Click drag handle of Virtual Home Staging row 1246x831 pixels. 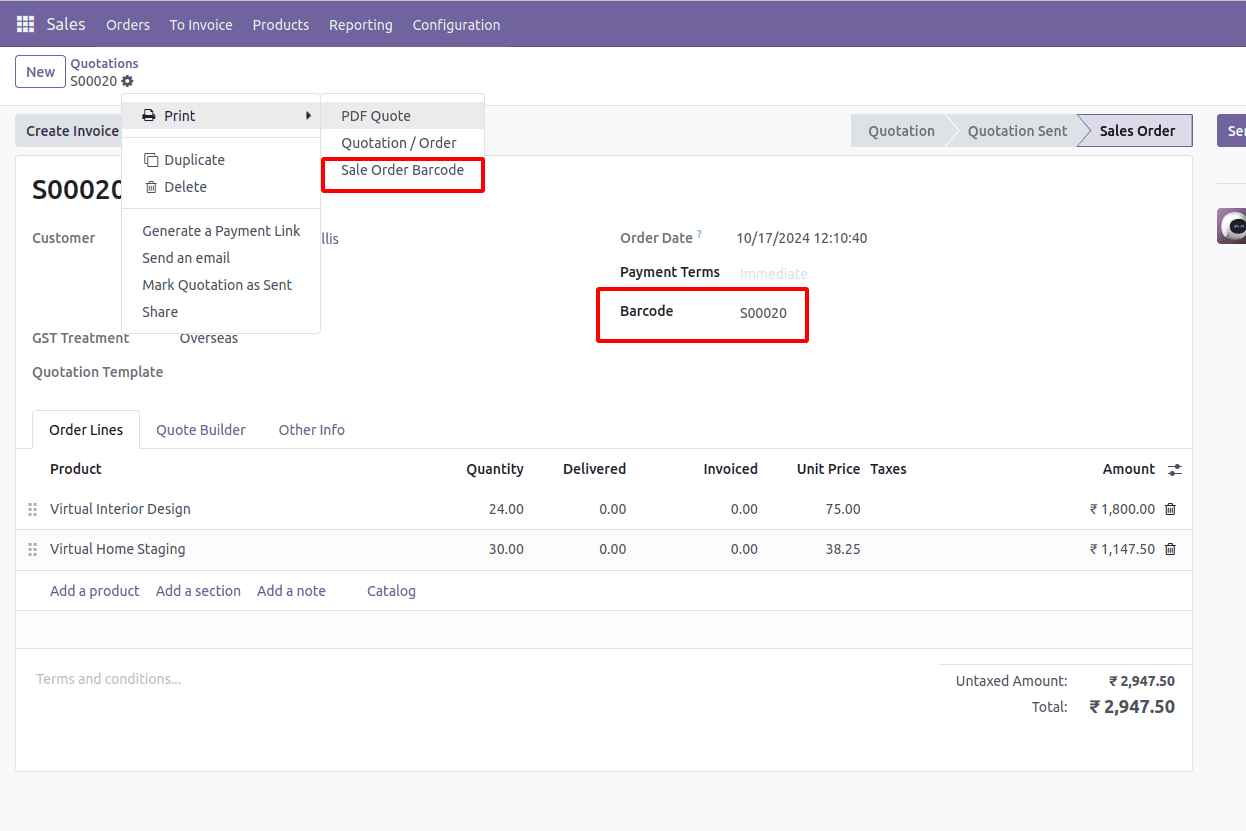coord(32,549)
